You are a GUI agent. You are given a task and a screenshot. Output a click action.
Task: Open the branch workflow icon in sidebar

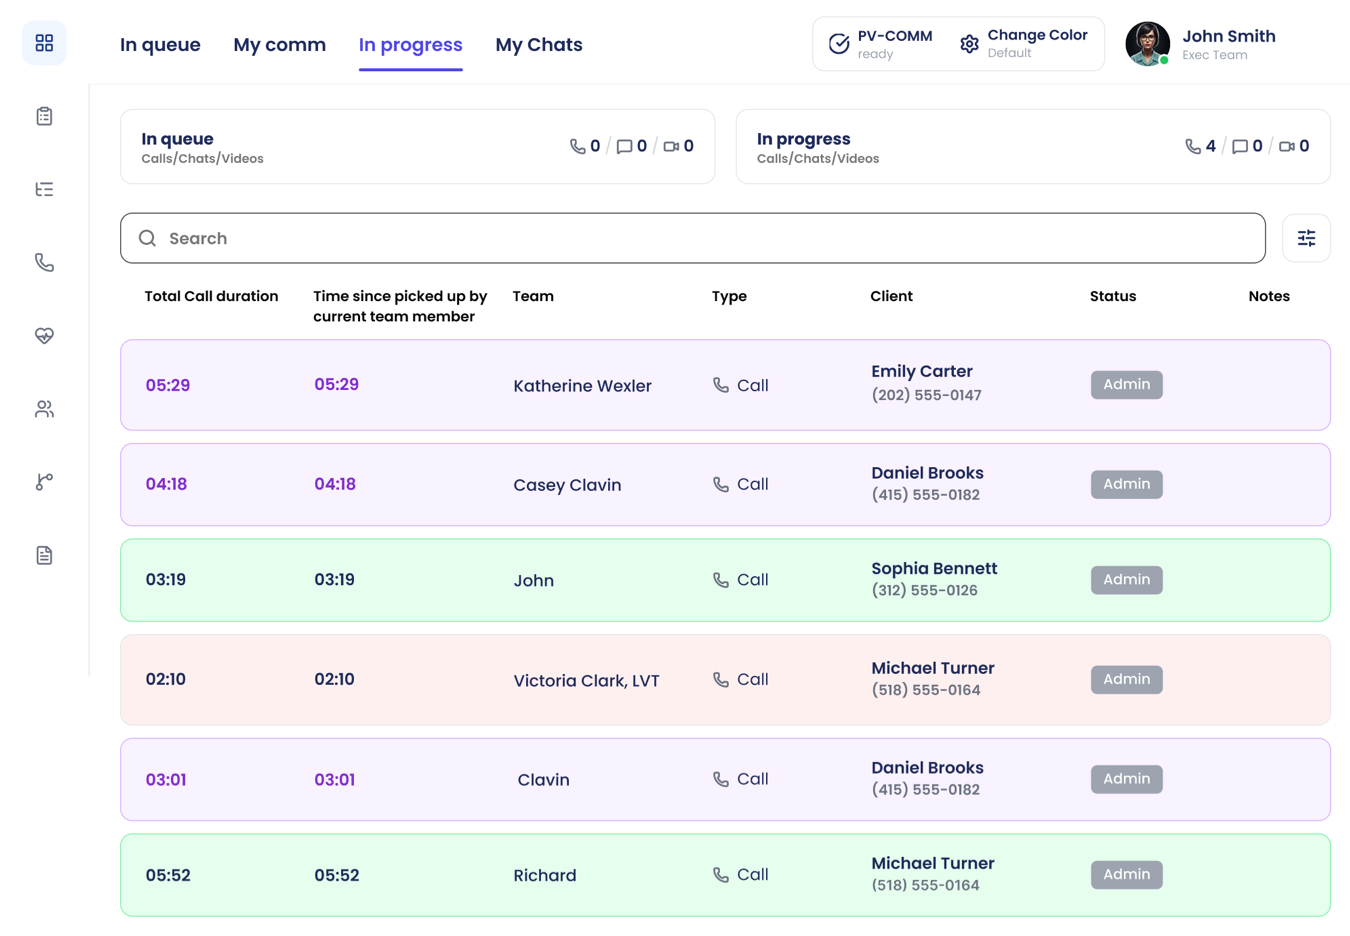(x=44, y=482)
